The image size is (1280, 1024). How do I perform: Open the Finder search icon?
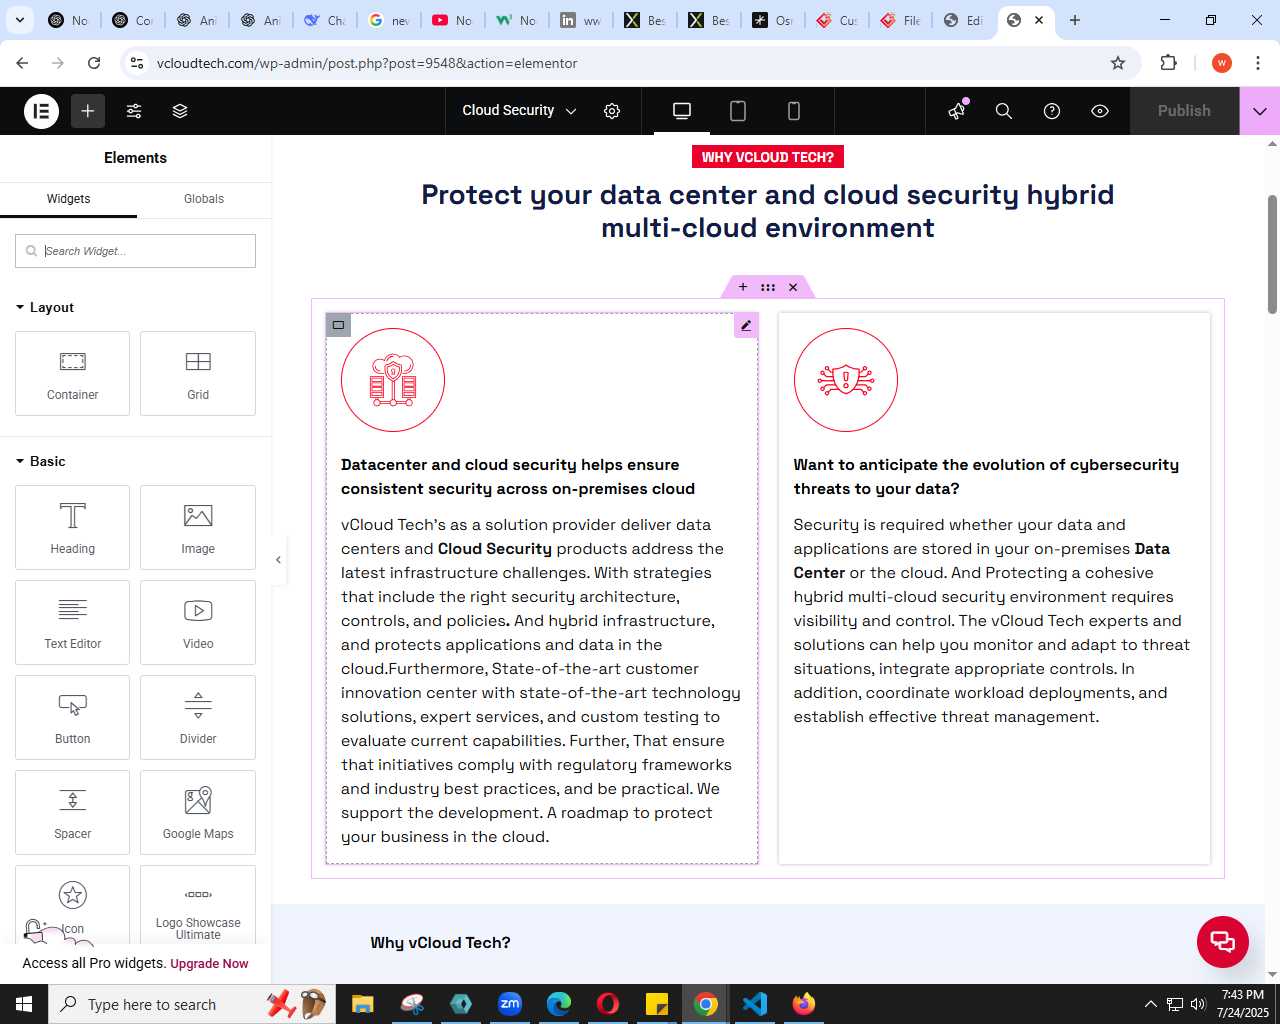(x=1004, y=111)
